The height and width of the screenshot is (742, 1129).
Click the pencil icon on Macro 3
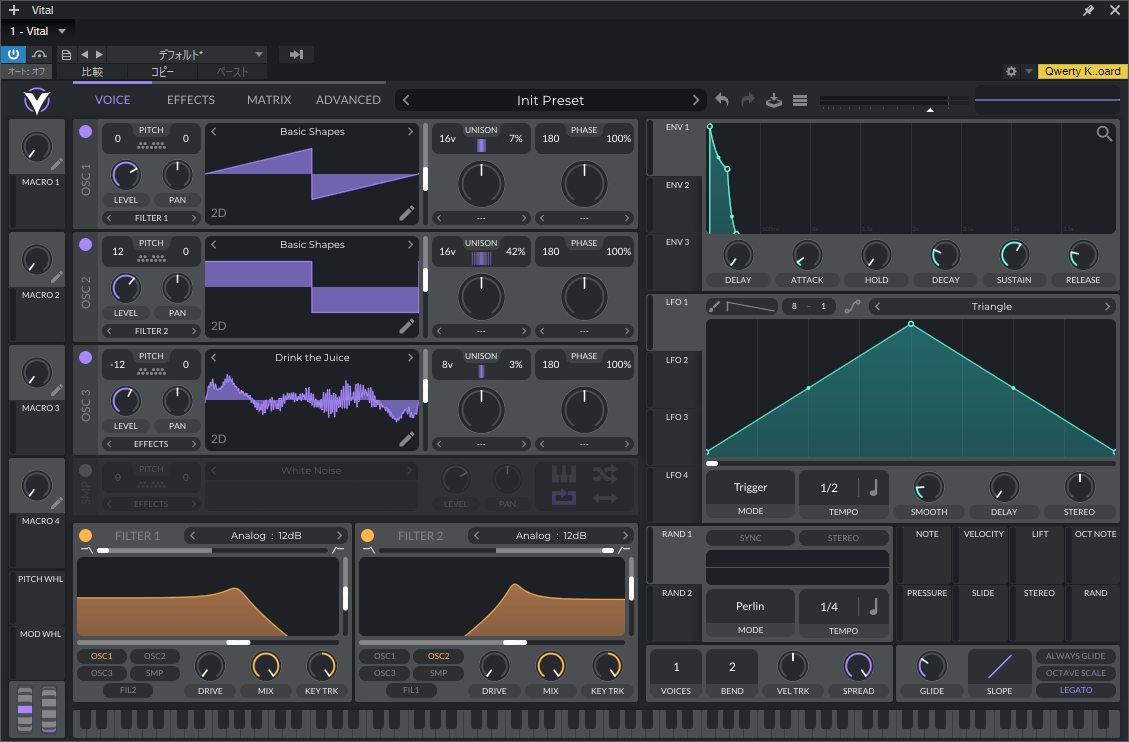point(57,390)
